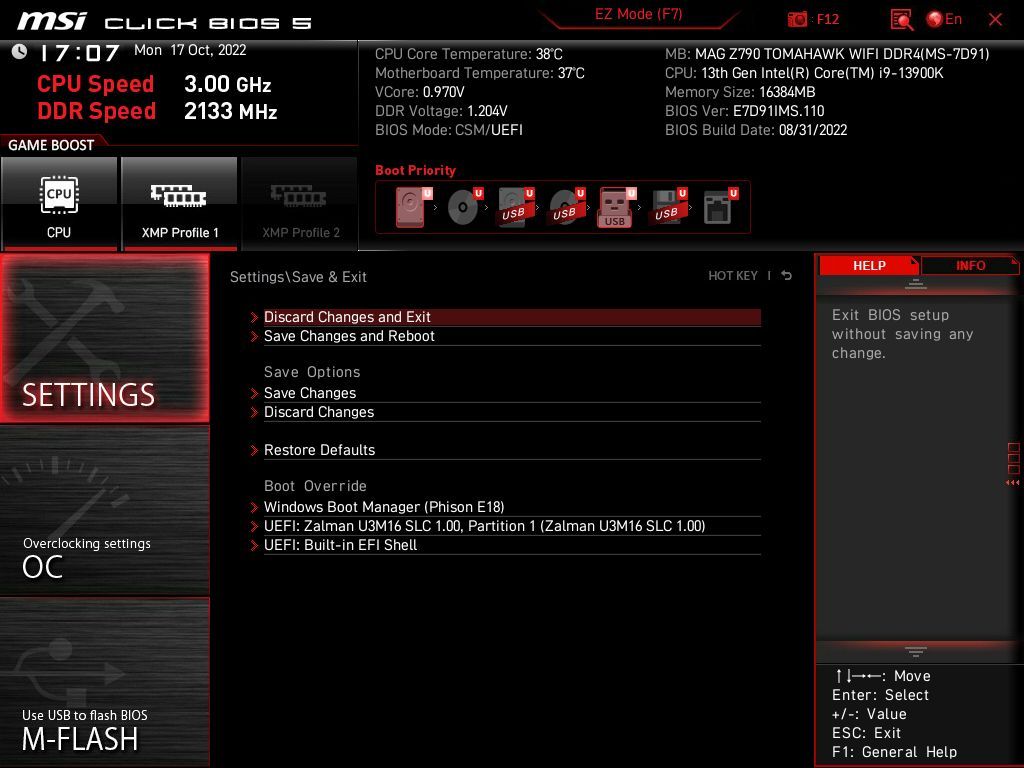Click the clock icon by the time
The height and width of the screenshot is (768, 1024).
20,52
